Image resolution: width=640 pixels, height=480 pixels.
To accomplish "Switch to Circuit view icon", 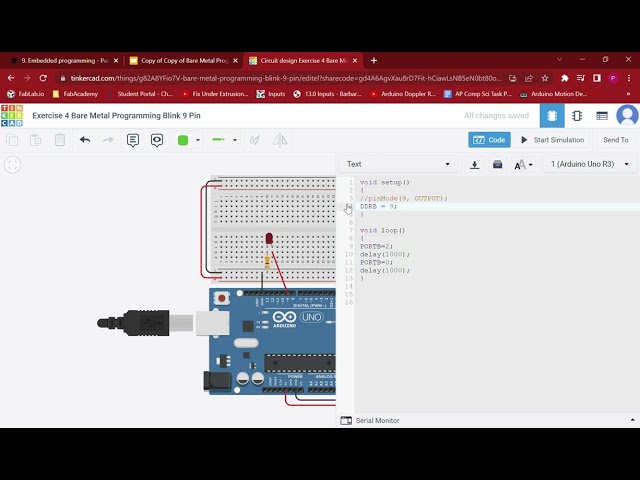I will coord(552,116).
